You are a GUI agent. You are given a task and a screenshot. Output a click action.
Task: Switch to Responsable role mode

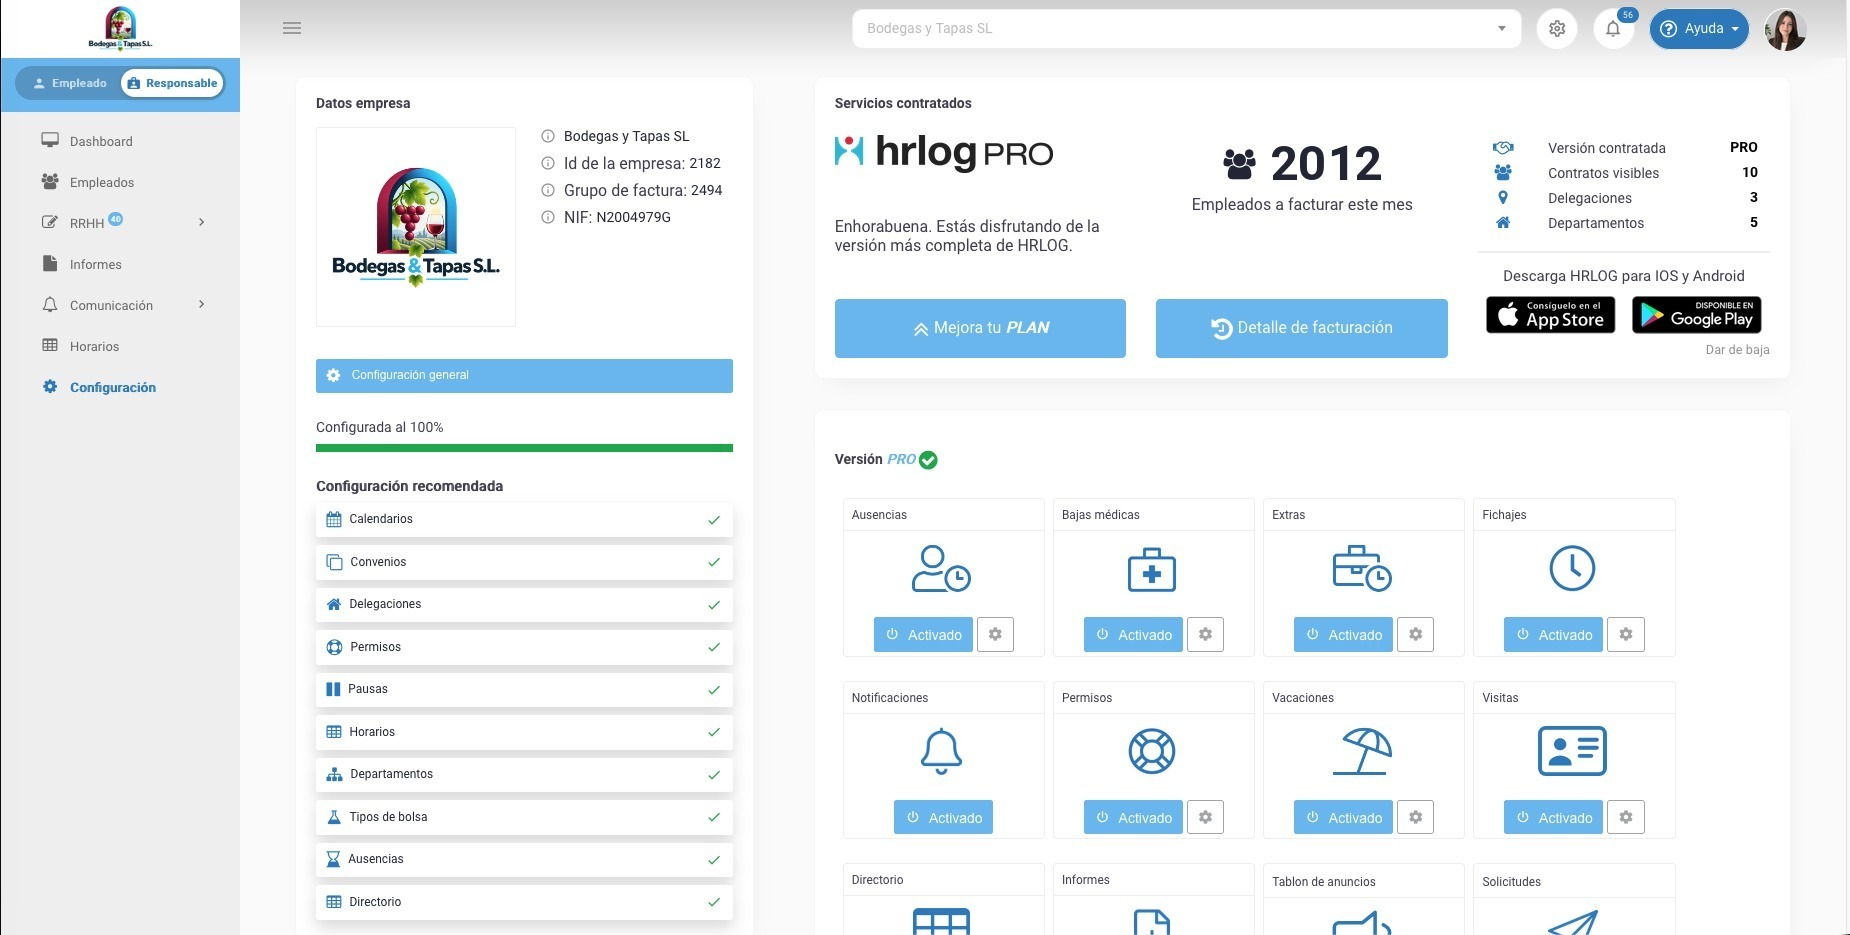click(x=173, y=83)
